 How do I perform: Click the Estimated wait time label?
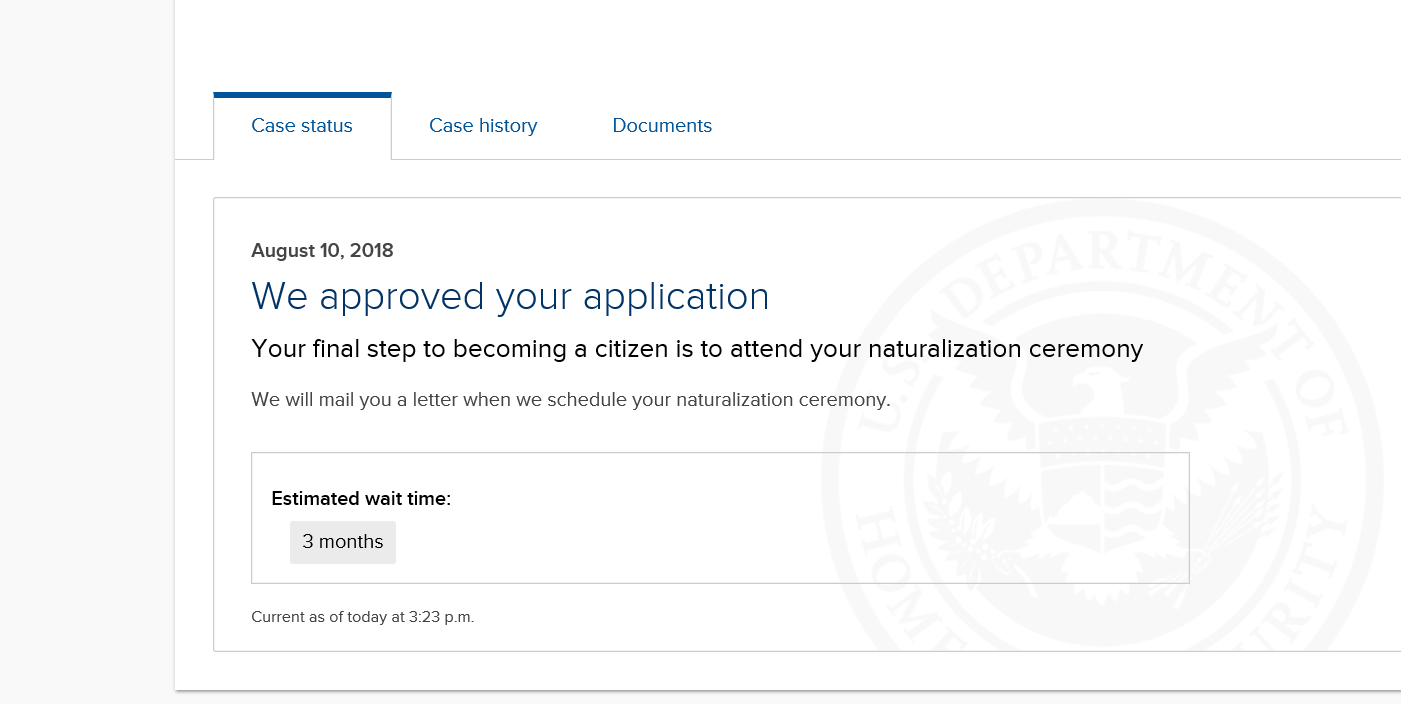coord(361,499)
